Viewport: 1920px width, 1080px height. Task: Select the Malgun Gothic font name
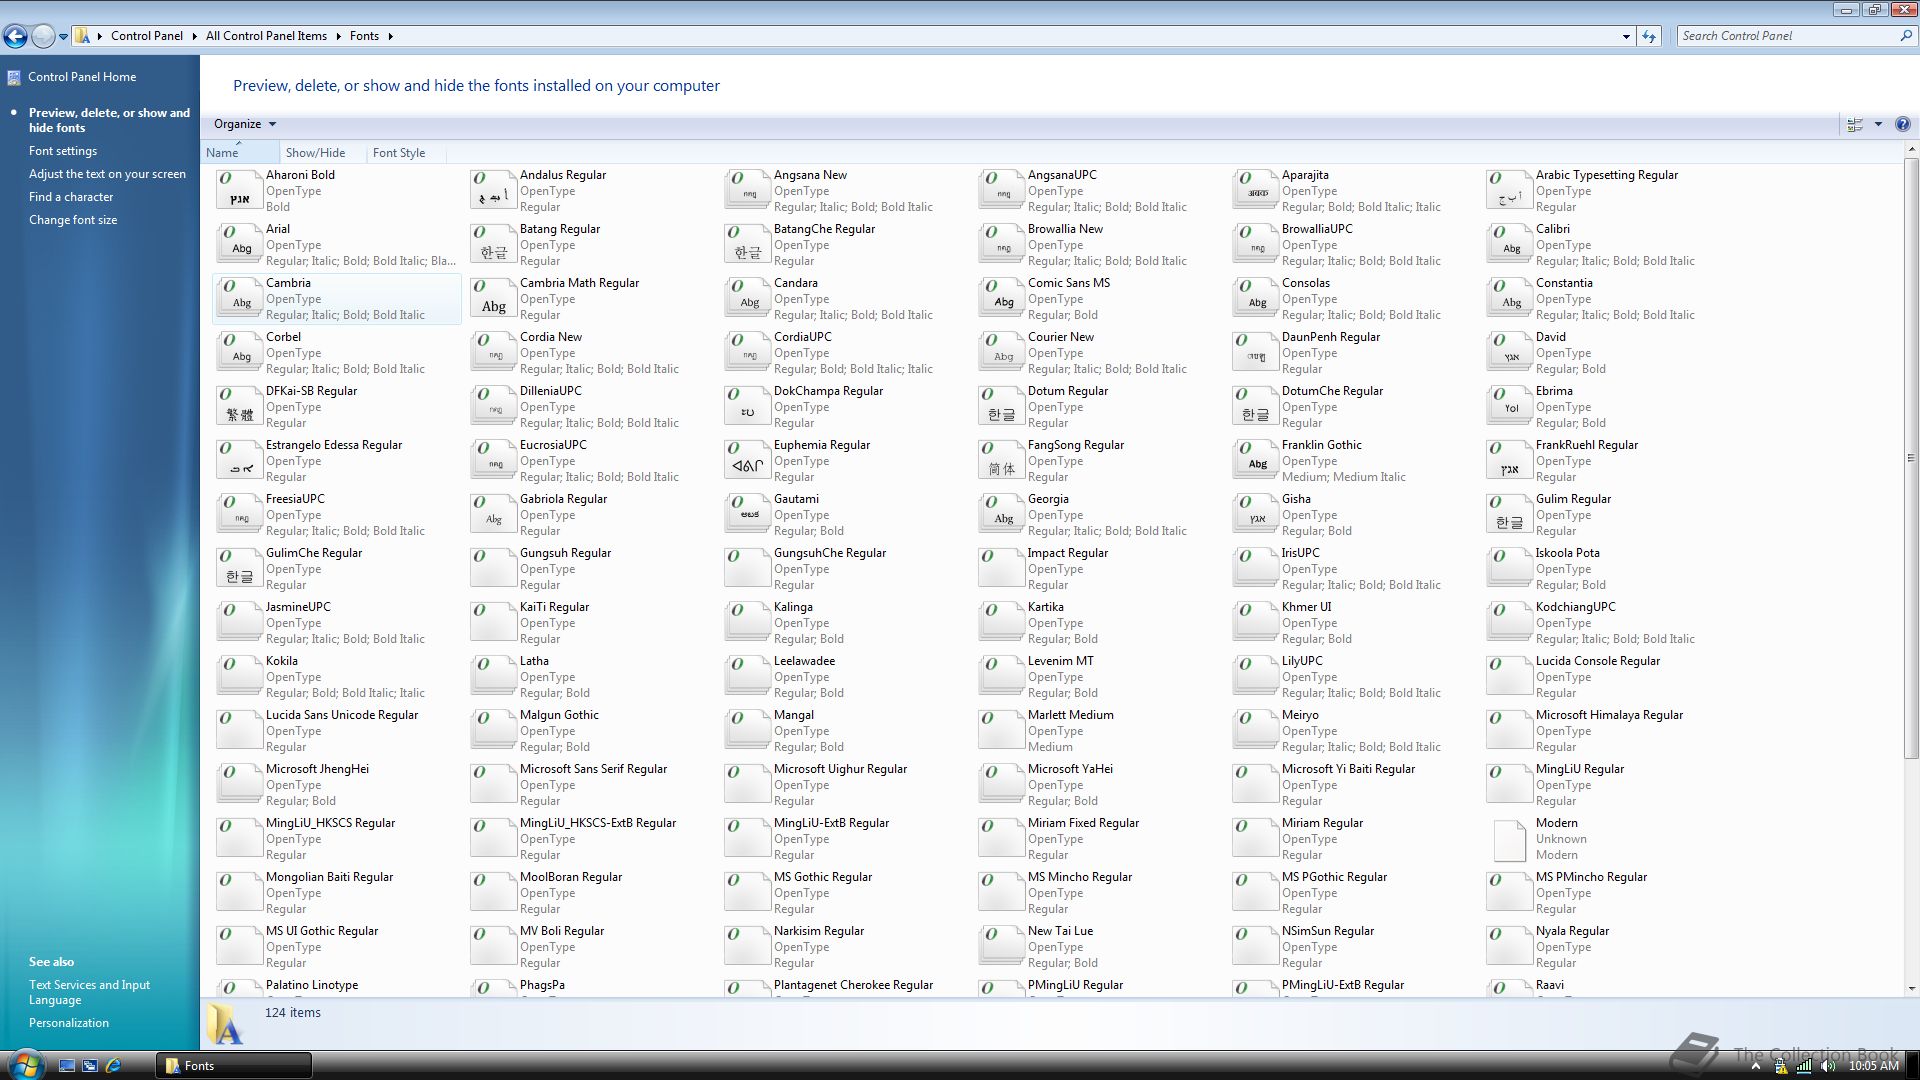[559, 715]
